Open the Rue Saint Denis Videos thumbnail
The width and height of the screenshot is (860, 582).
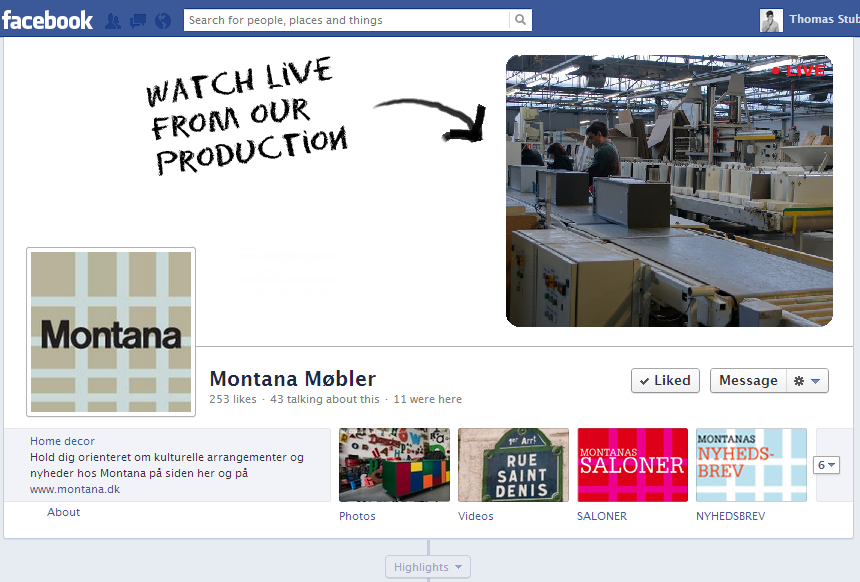[x=513, y=465]
